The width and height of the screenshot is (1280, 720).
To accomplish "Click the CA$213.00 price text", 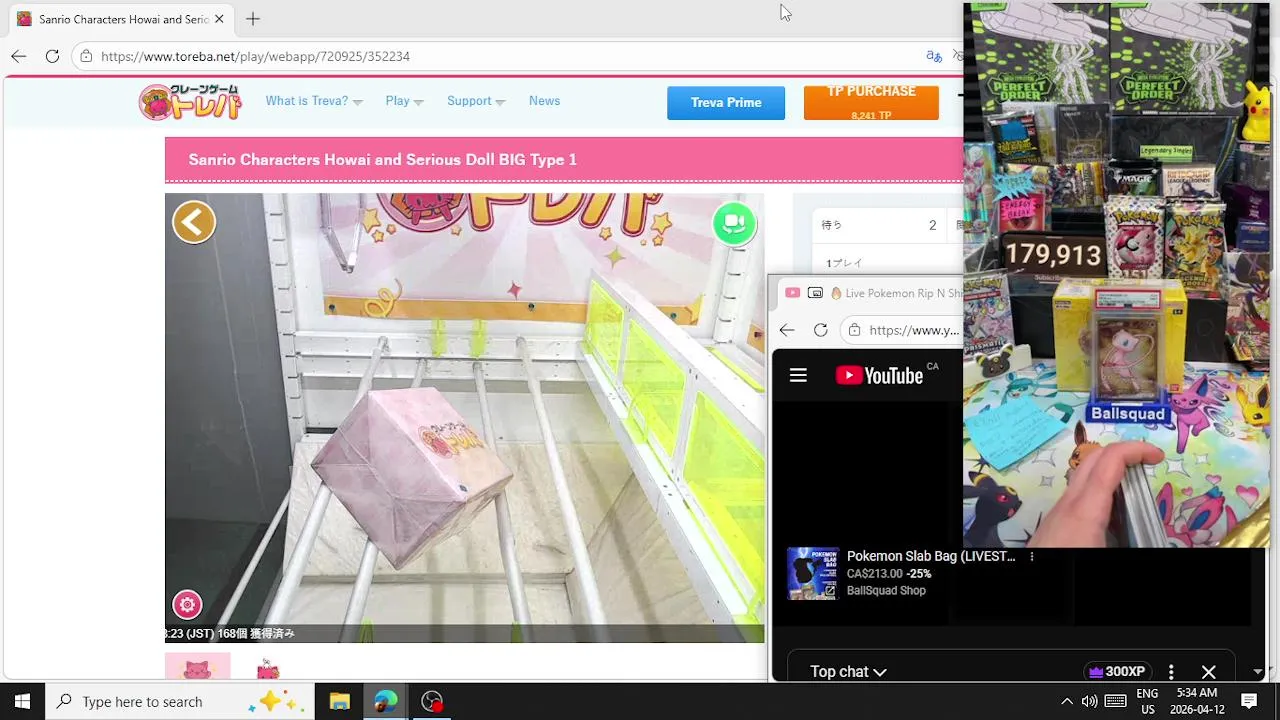I will (874, 574).
